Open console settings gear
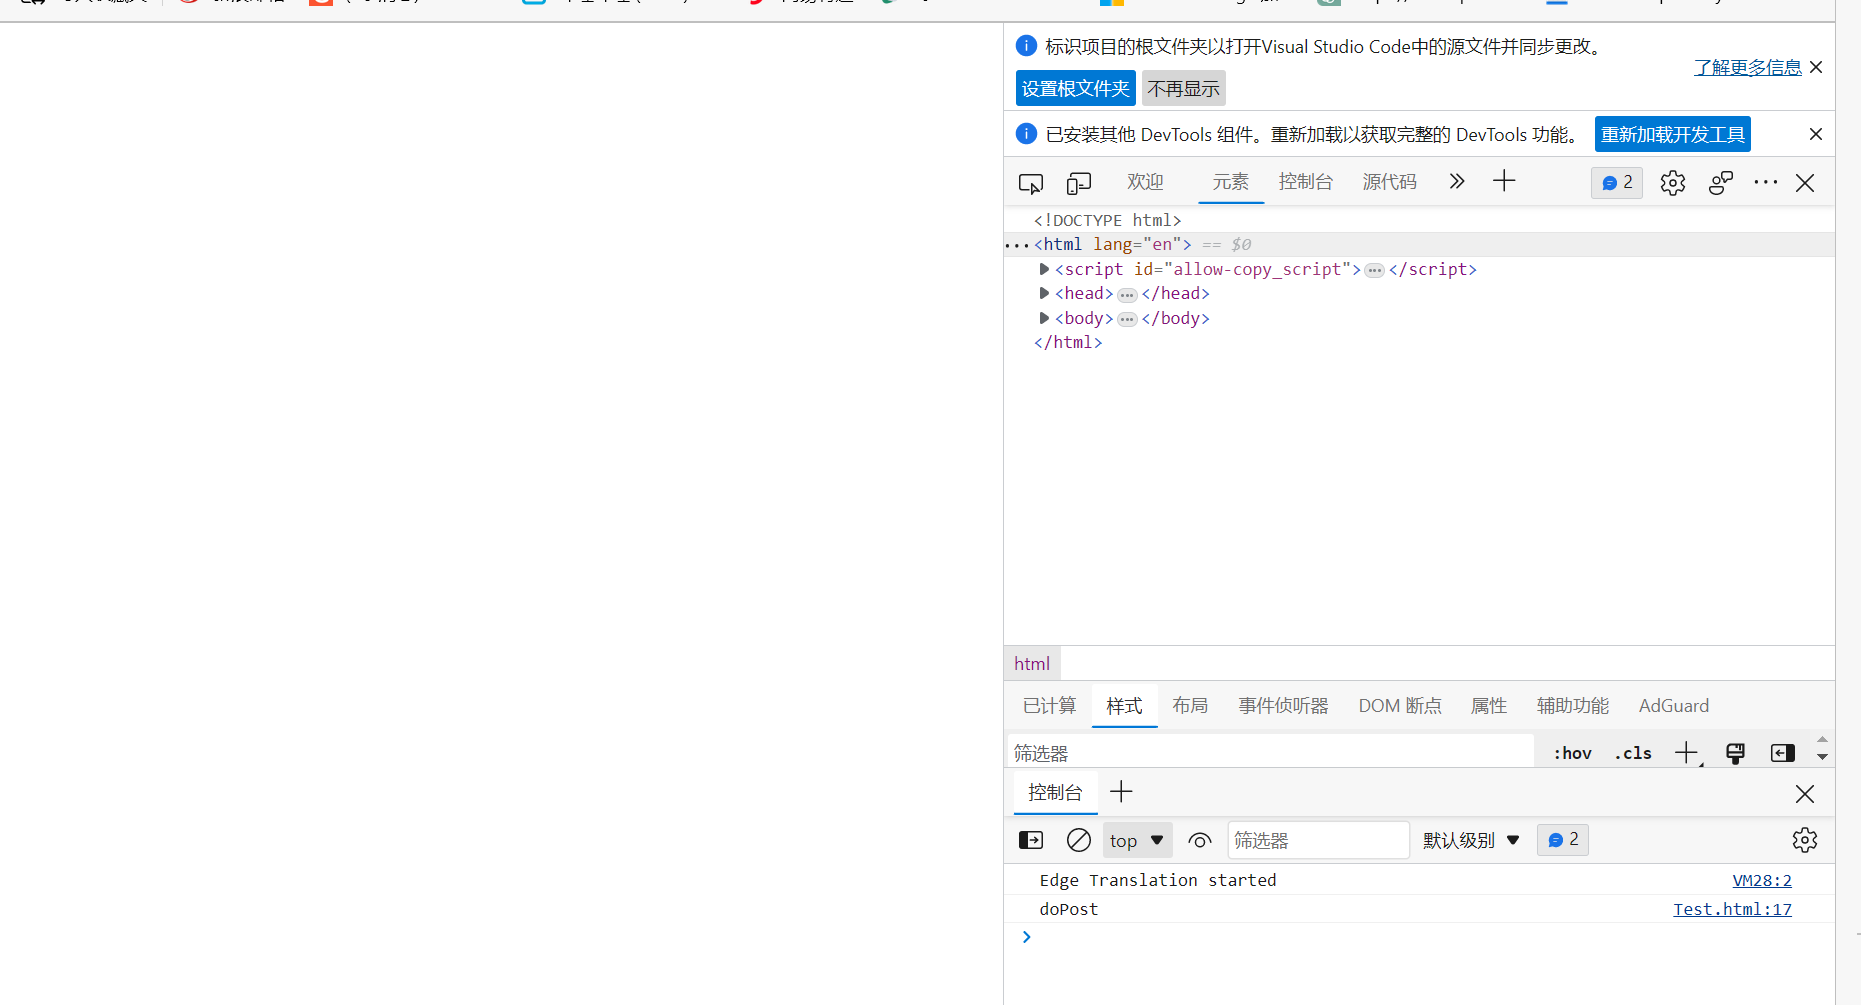 pyautogui.click(x=1805, y=840)
